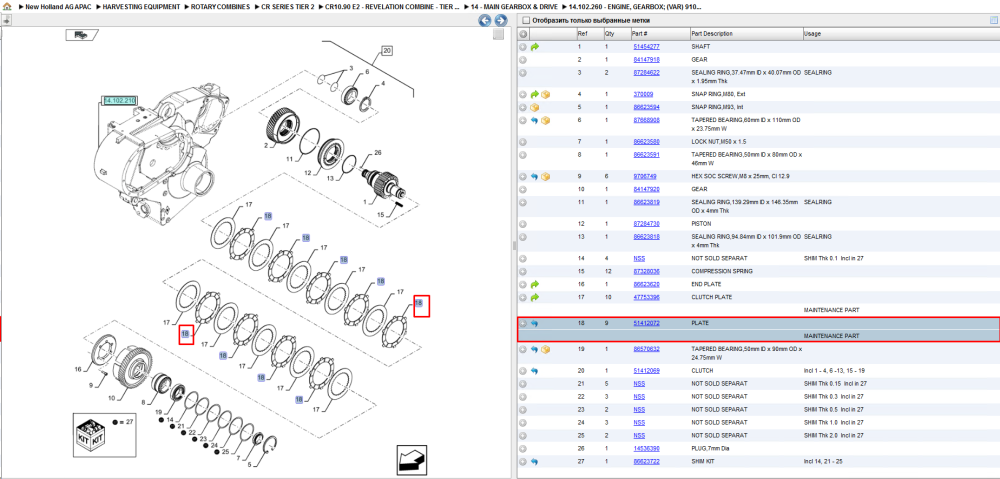
Task: Click 'Incl 1 - 4, 6 -13, 15 - 19' usage text
Action: tap(835, 371)
